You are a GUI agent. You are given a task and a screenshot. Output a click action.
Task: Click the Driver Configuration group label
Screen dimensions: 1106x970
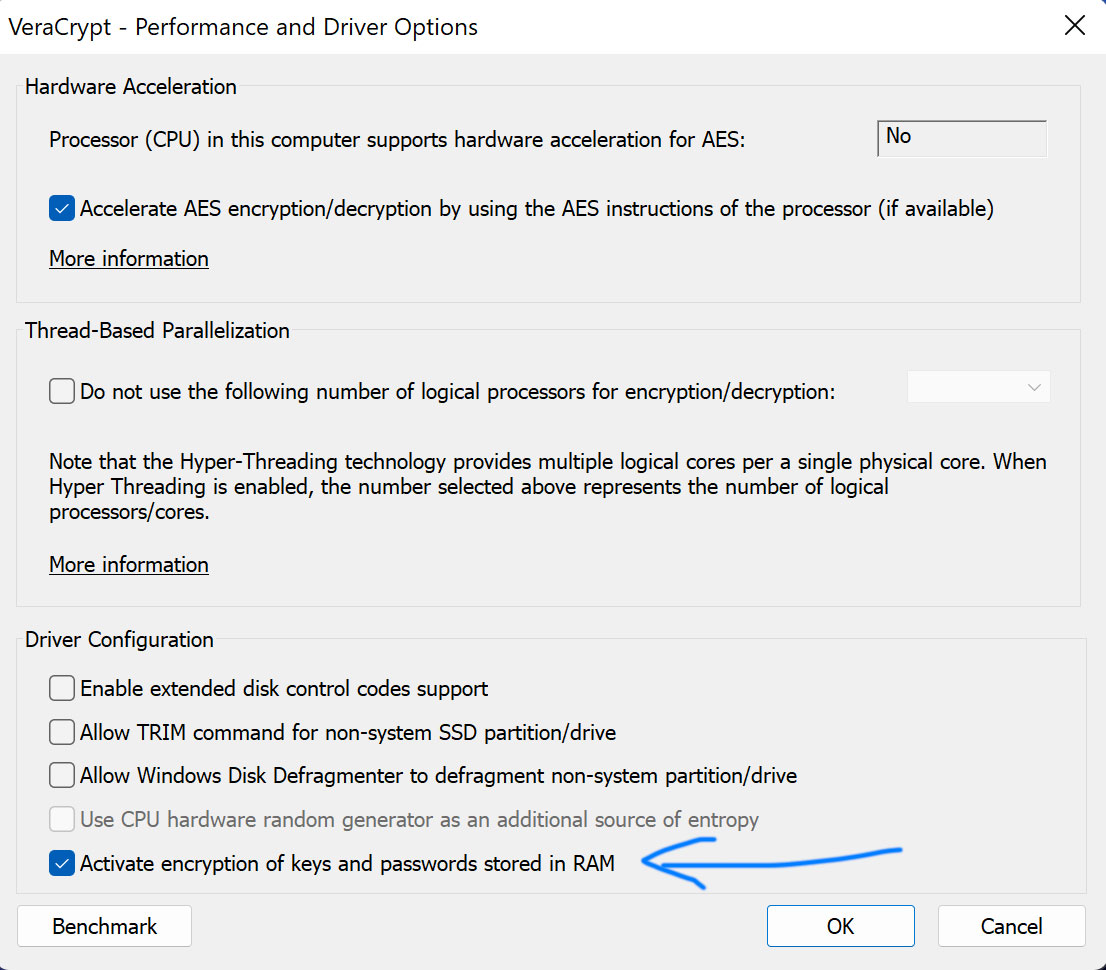[x=119, y=640]
